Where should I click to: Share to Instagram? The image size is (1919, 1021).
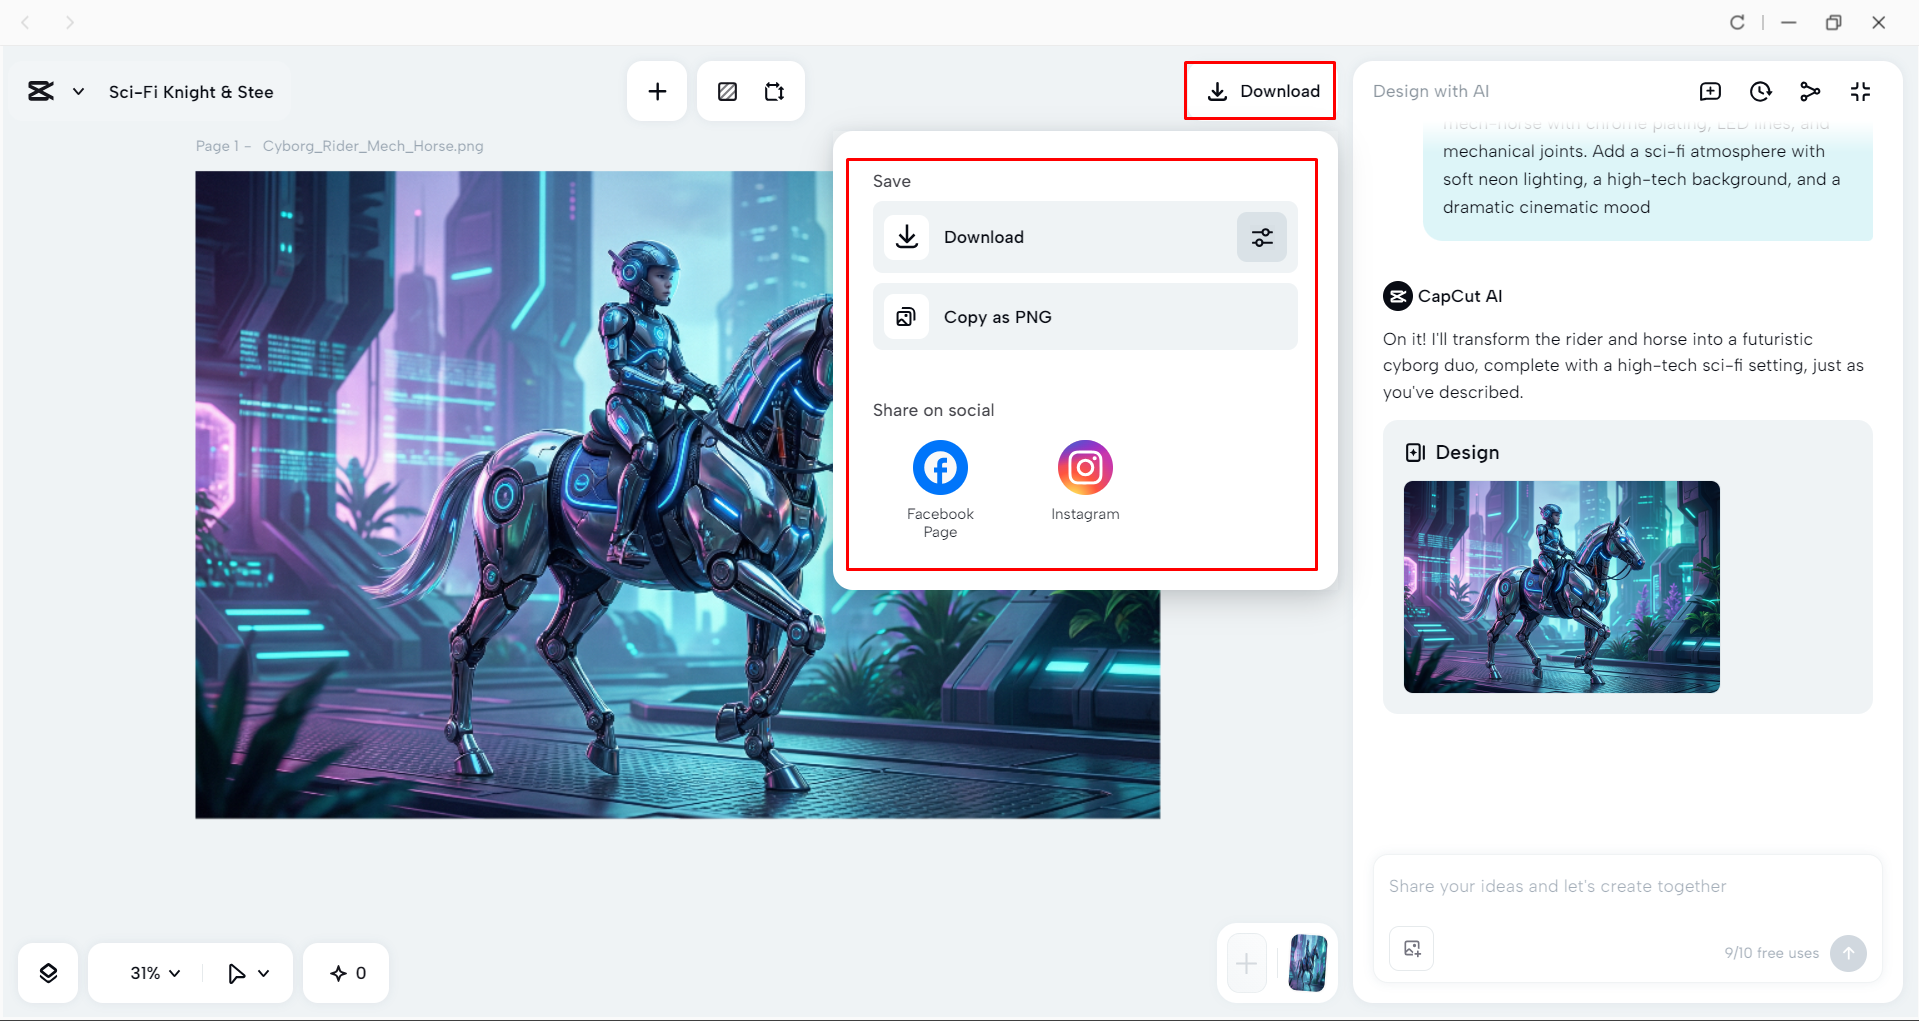1085,481
